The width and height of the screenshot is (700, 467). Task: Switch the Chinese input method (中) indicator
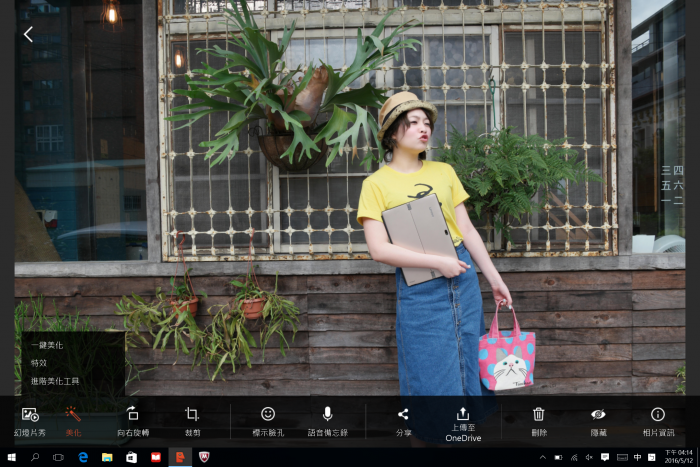click(637, 457)
